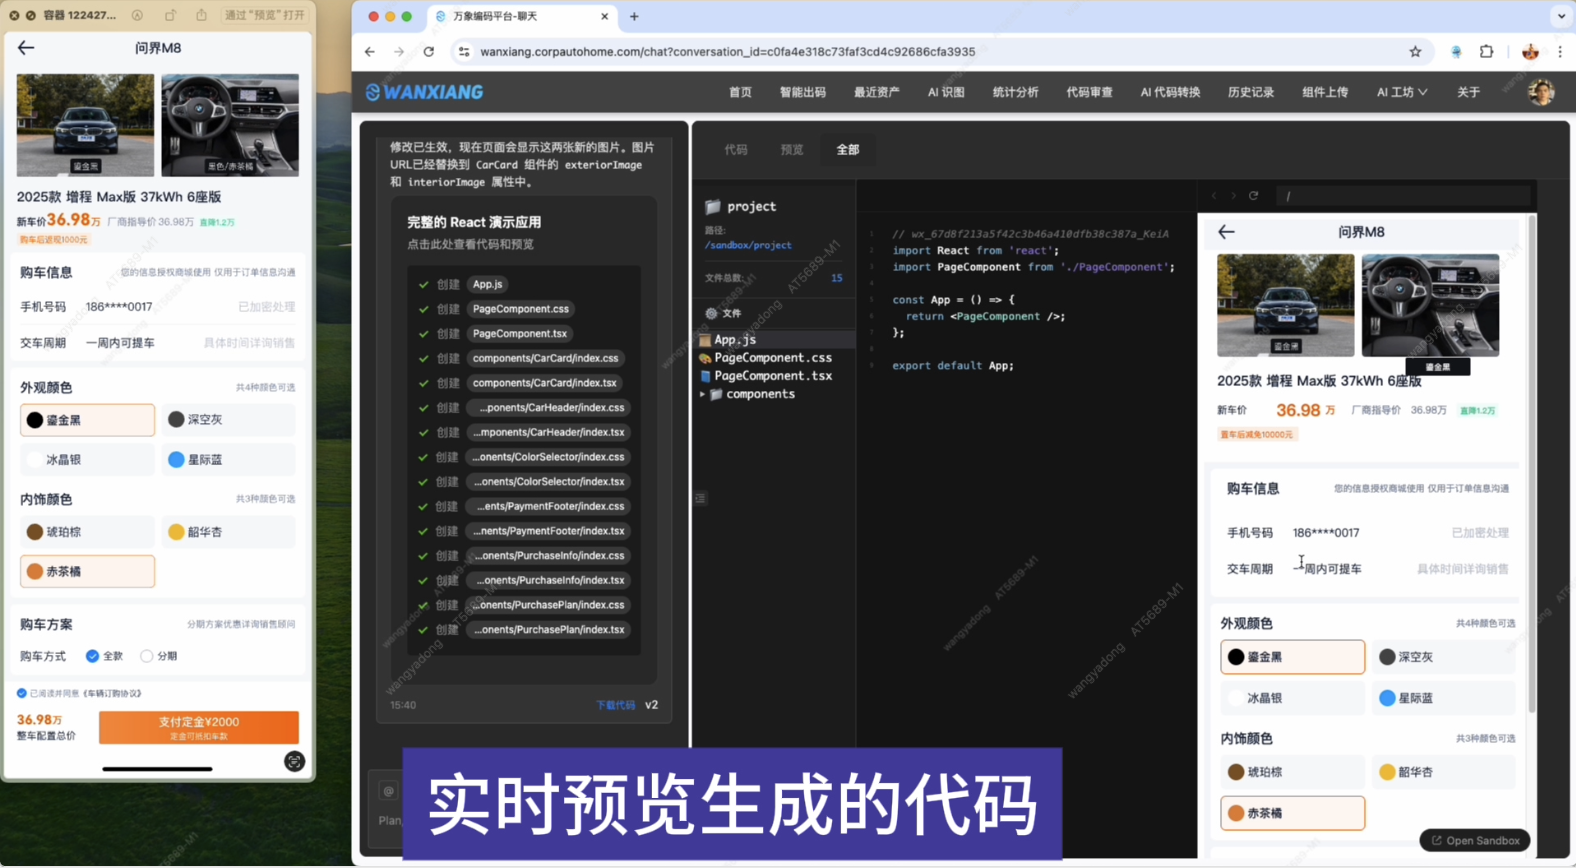The width and height of the screenshot is (1576, 868).
Task: Open Chrome three-dot menu
Action: coord(1560,52)
